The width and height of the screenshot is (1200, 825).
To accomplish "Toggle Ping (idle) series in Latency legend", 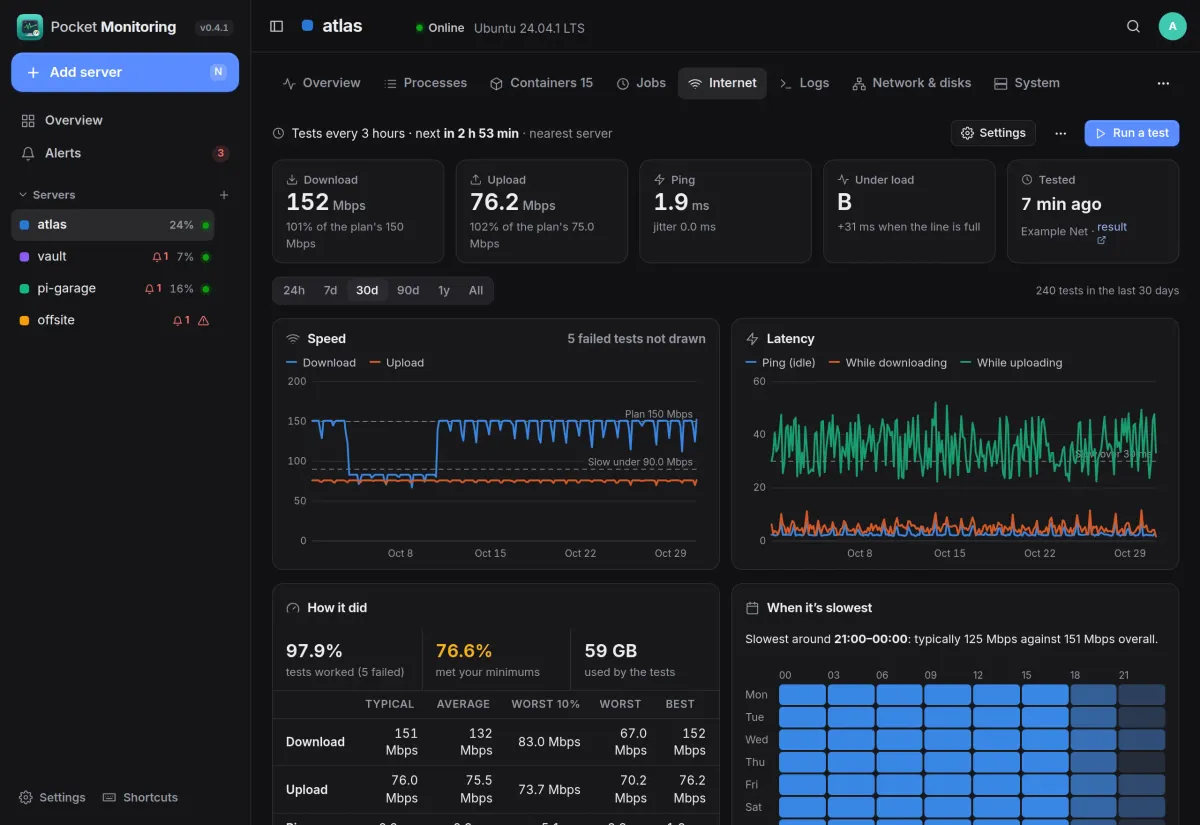I will [x=781, y=363].
